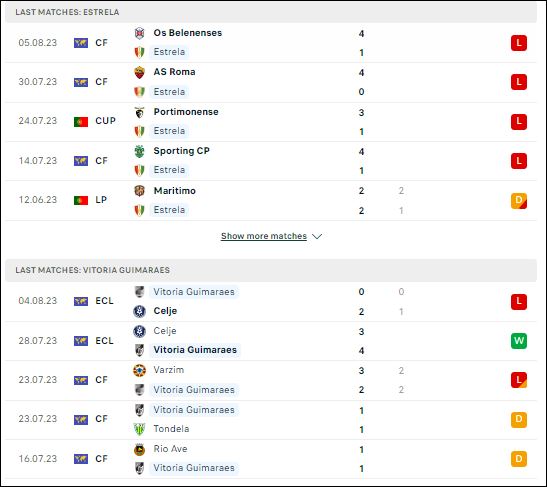Open the Celje team name on 04.08.23

pyautogui.click(x=165, y=311)
